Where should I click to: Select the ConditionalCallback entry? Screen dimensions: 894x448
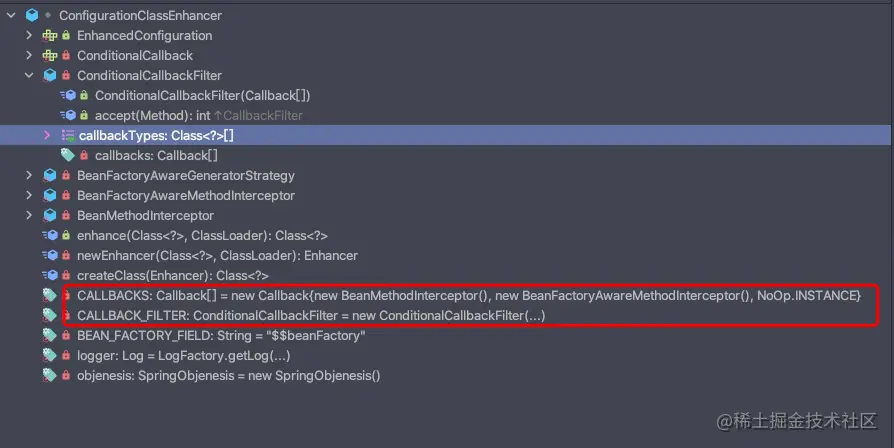coord(135,55)
